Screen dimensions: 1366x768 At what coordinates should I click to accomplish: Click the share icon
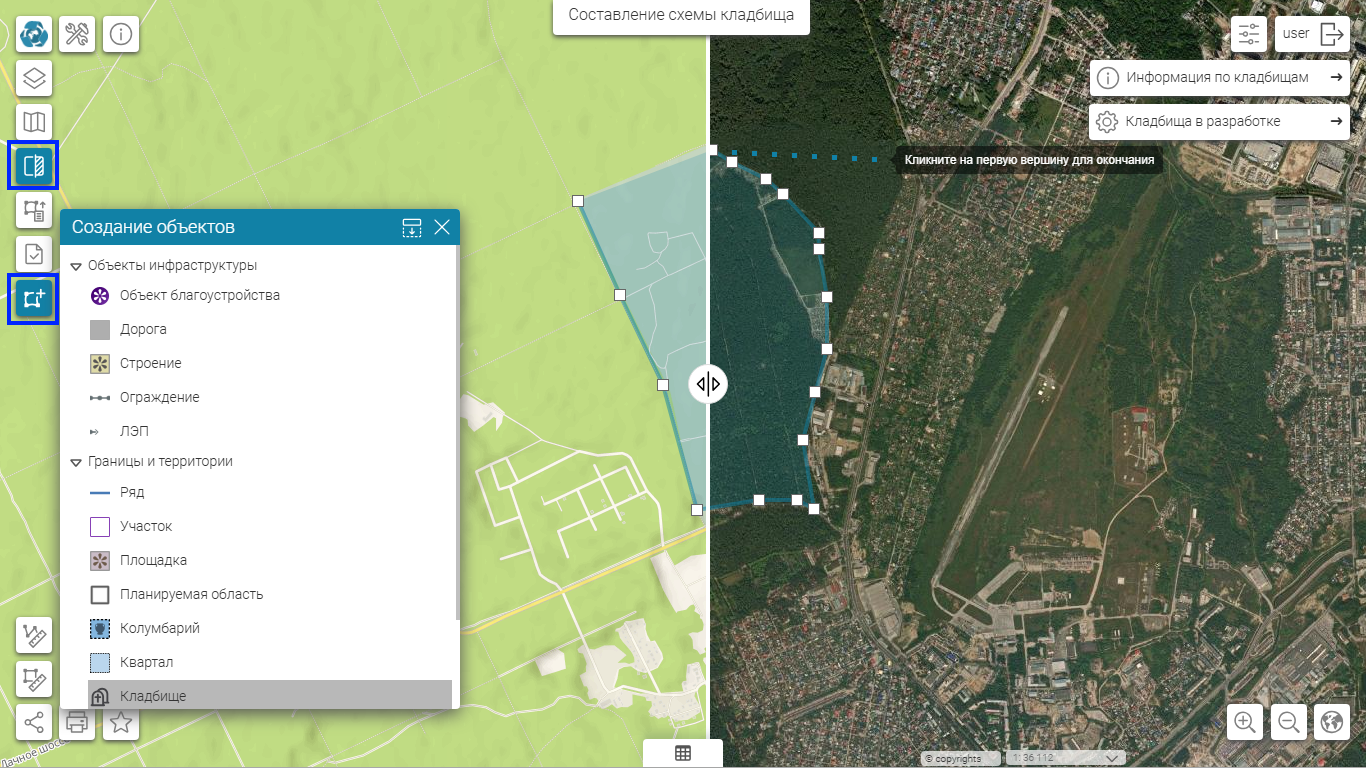[x=34, y=722]
